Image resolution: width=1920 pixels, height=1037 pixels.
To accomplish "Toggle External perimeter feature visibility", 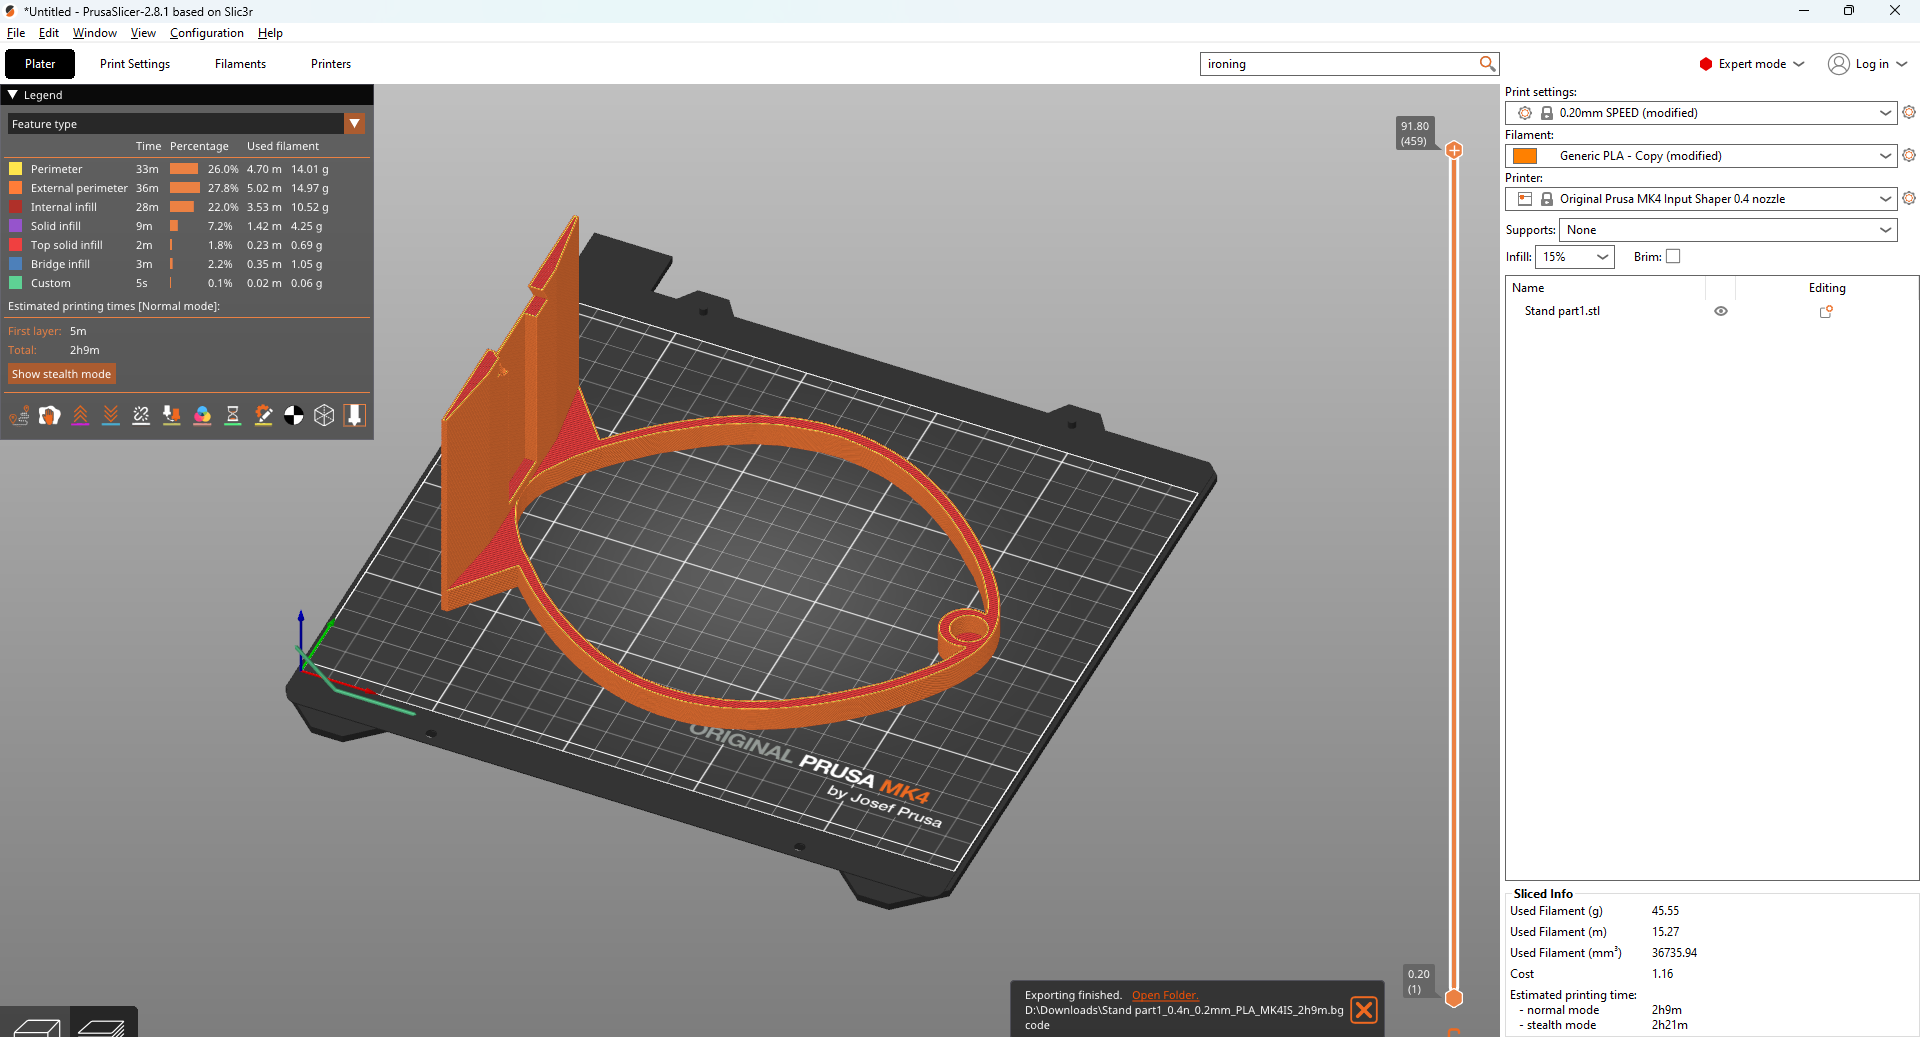I will pyautogui.click(x=79, y=188).
